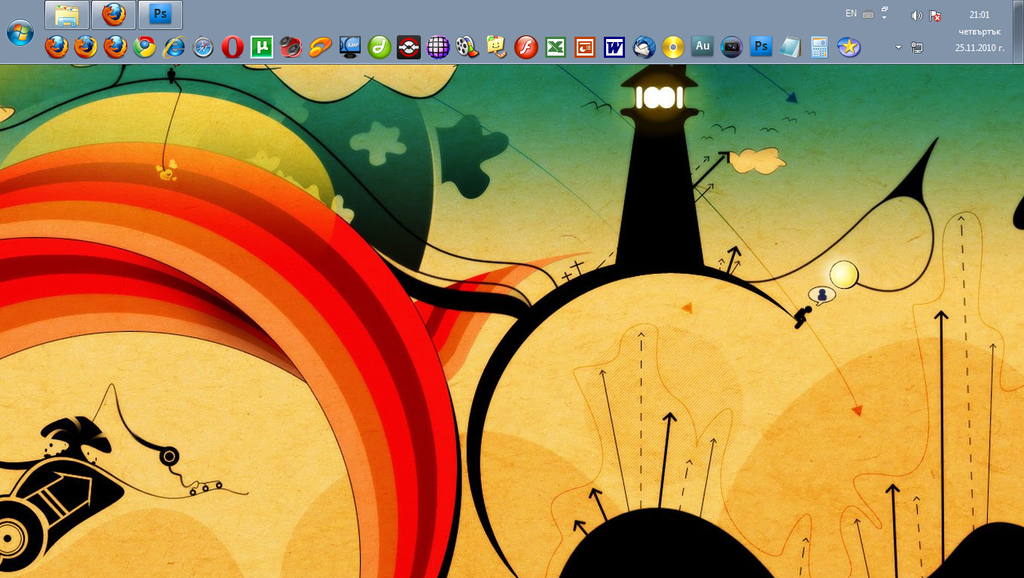Launch the Opera browser icon
This screenshot has width=1024, height=578.
pyautogui.click(x=232, y=47)
